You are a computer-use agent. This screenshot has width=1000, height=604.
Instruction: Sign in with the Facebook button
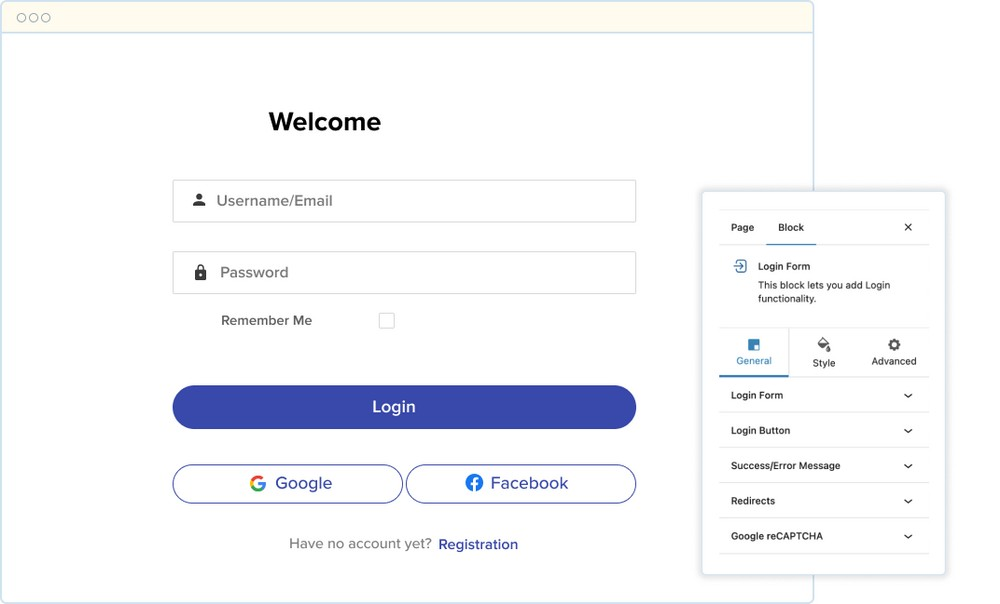521,483
